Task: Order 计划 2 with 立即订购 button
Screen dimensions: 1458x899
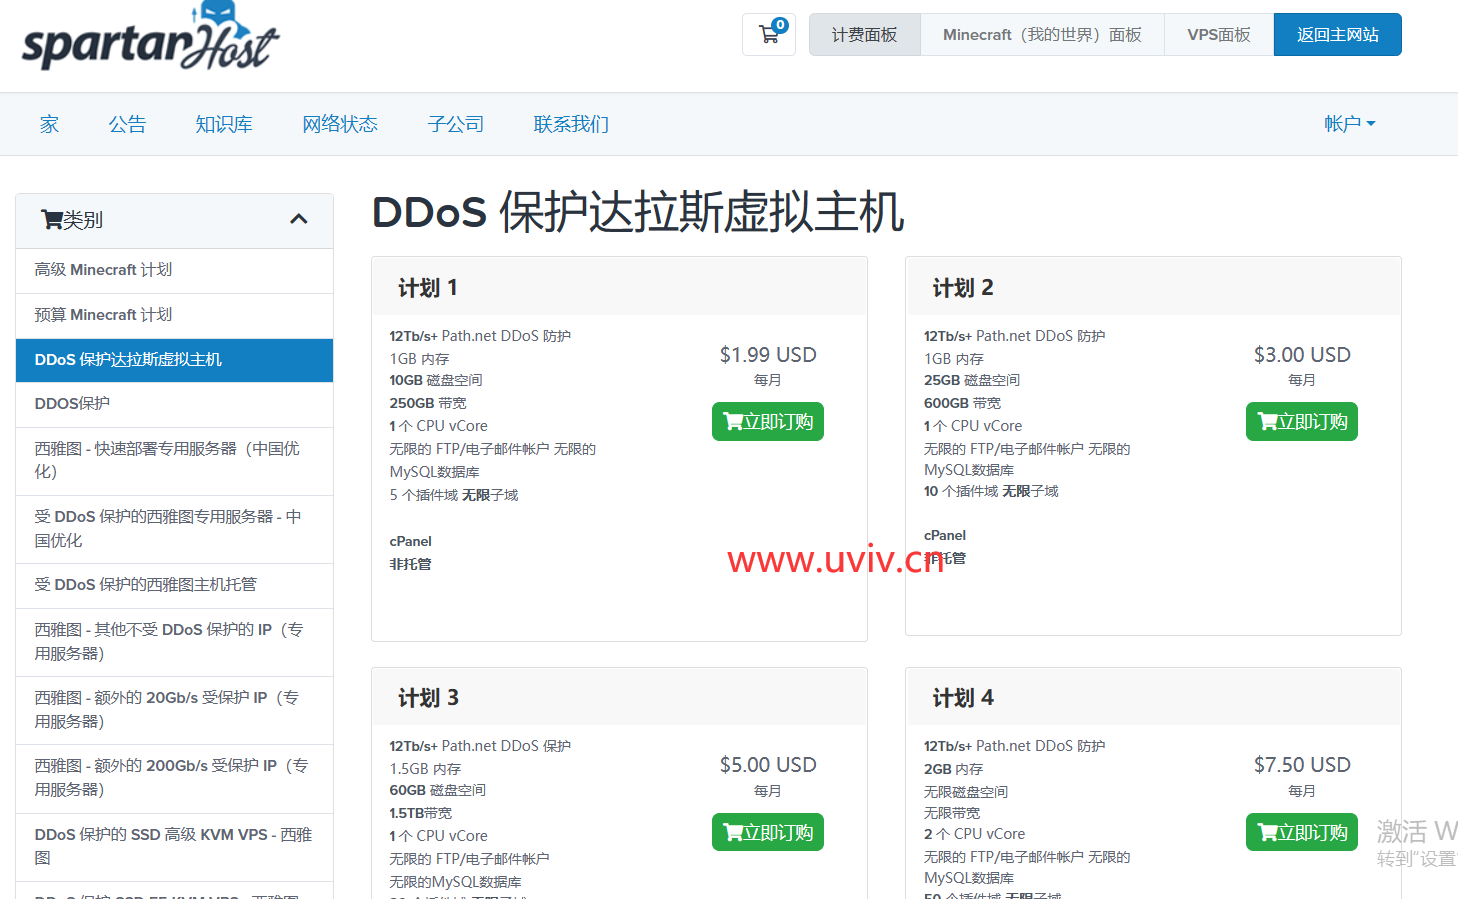Action: tap(1301, 422)
